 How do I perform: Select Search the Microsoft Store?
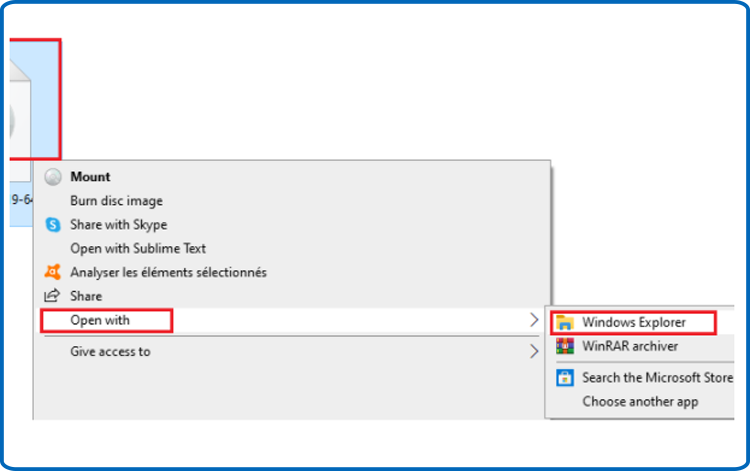click(x=657, y=377)
